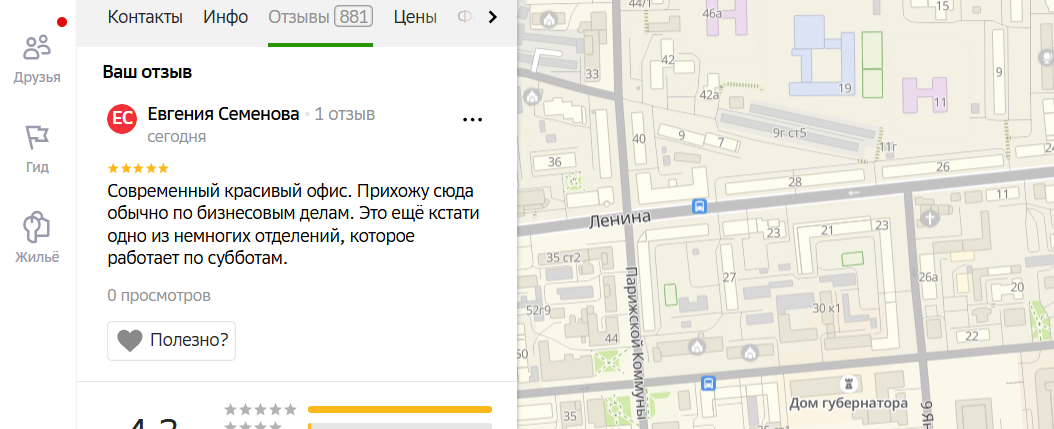The width and height of the screenshot is (1054, 429).
Task: Select building 42а on map
Action: (709, 95)
